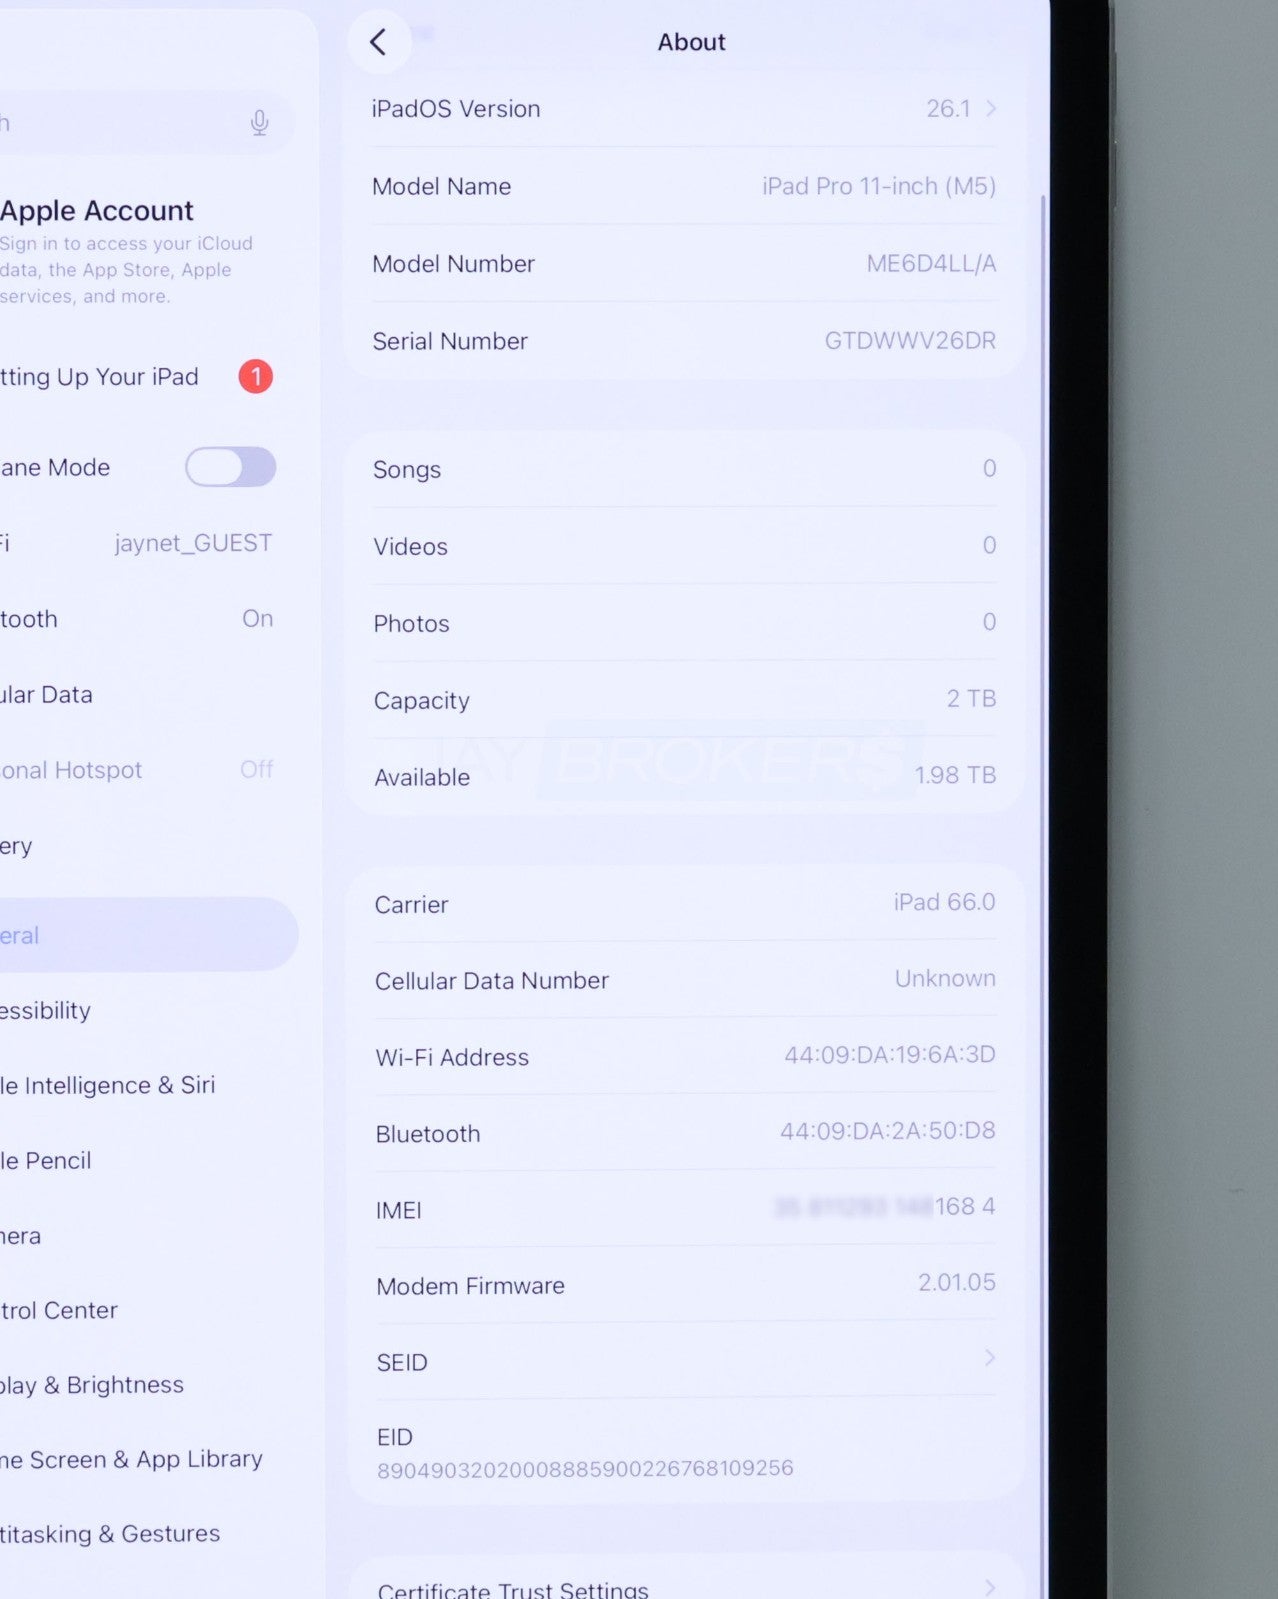Screen dimensions: 1278x1599
Task: Open the SEID details chevron
Action: point(989,1358)
